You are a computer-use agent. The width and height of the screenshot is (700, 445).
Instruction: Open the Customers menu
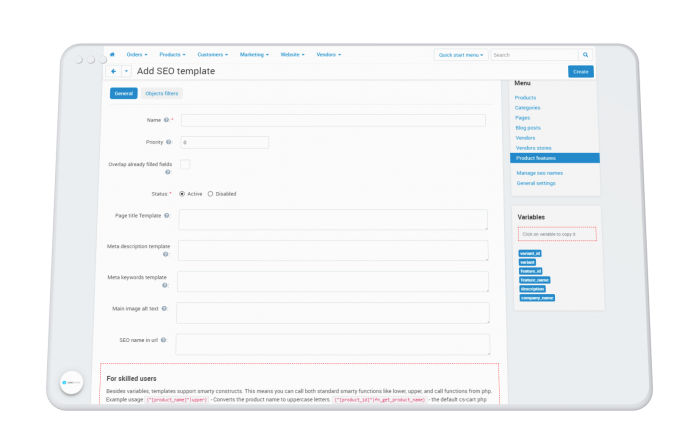pos(212,54)
